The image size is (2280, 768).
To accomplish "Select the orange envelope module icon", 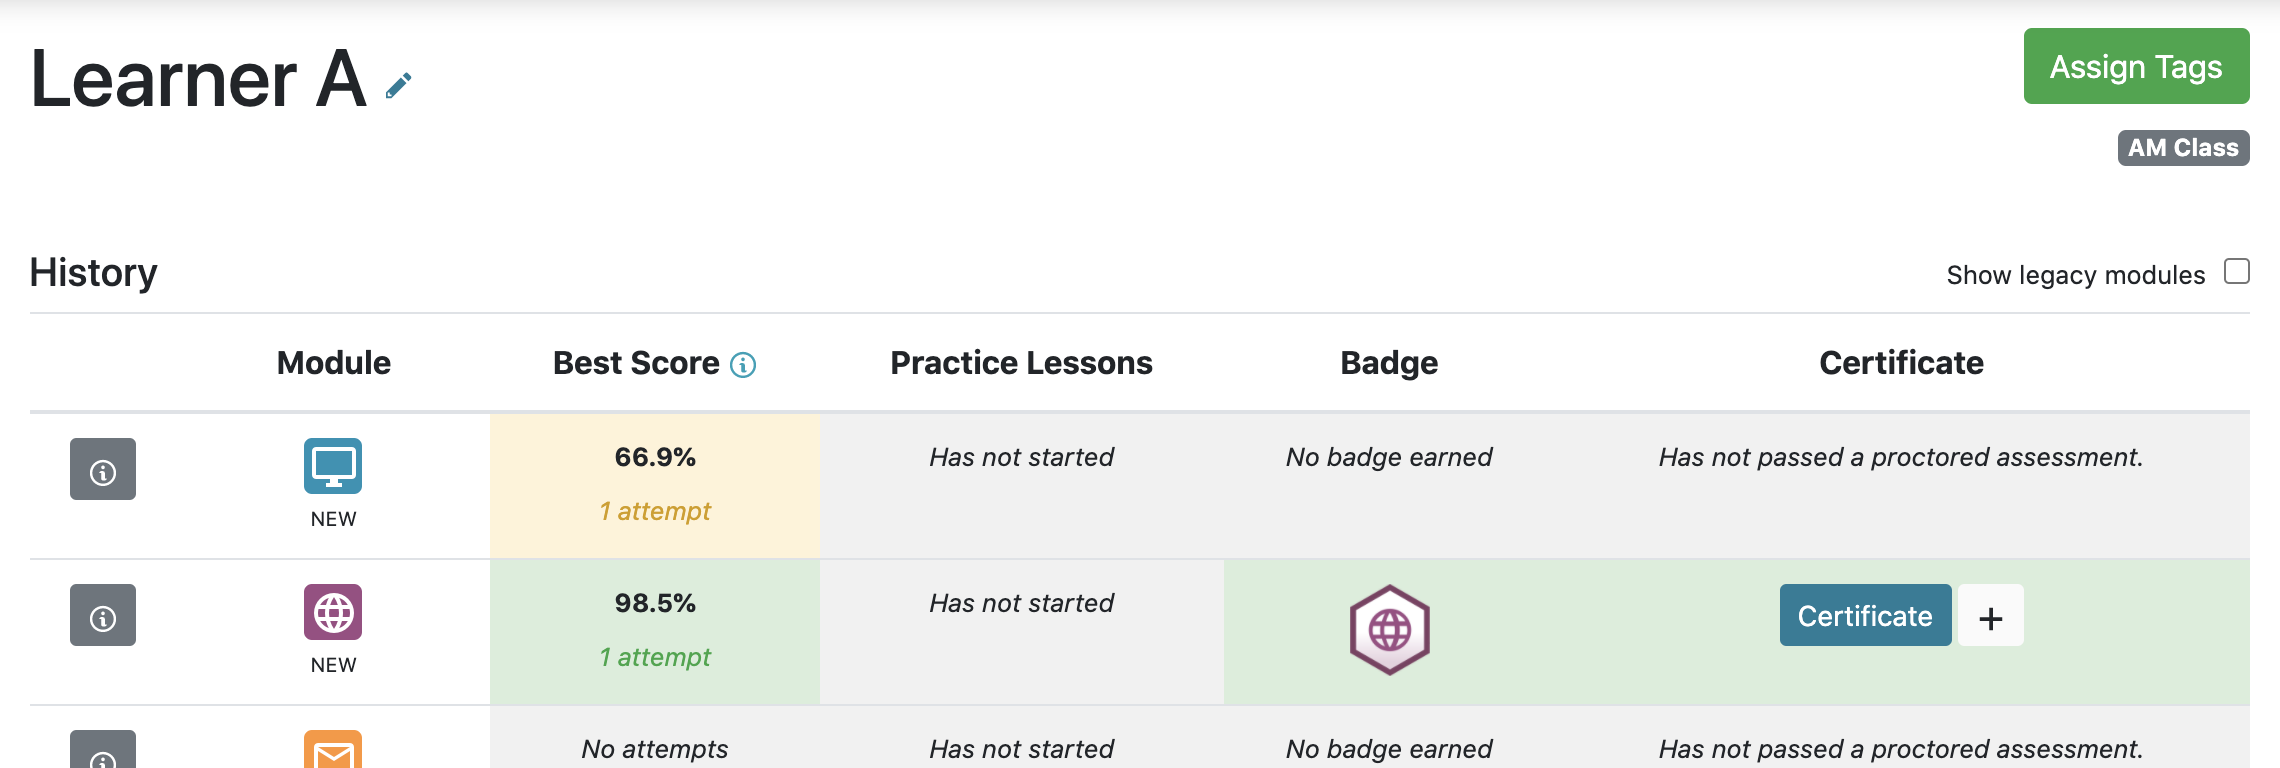I will (x=333, y=749).
